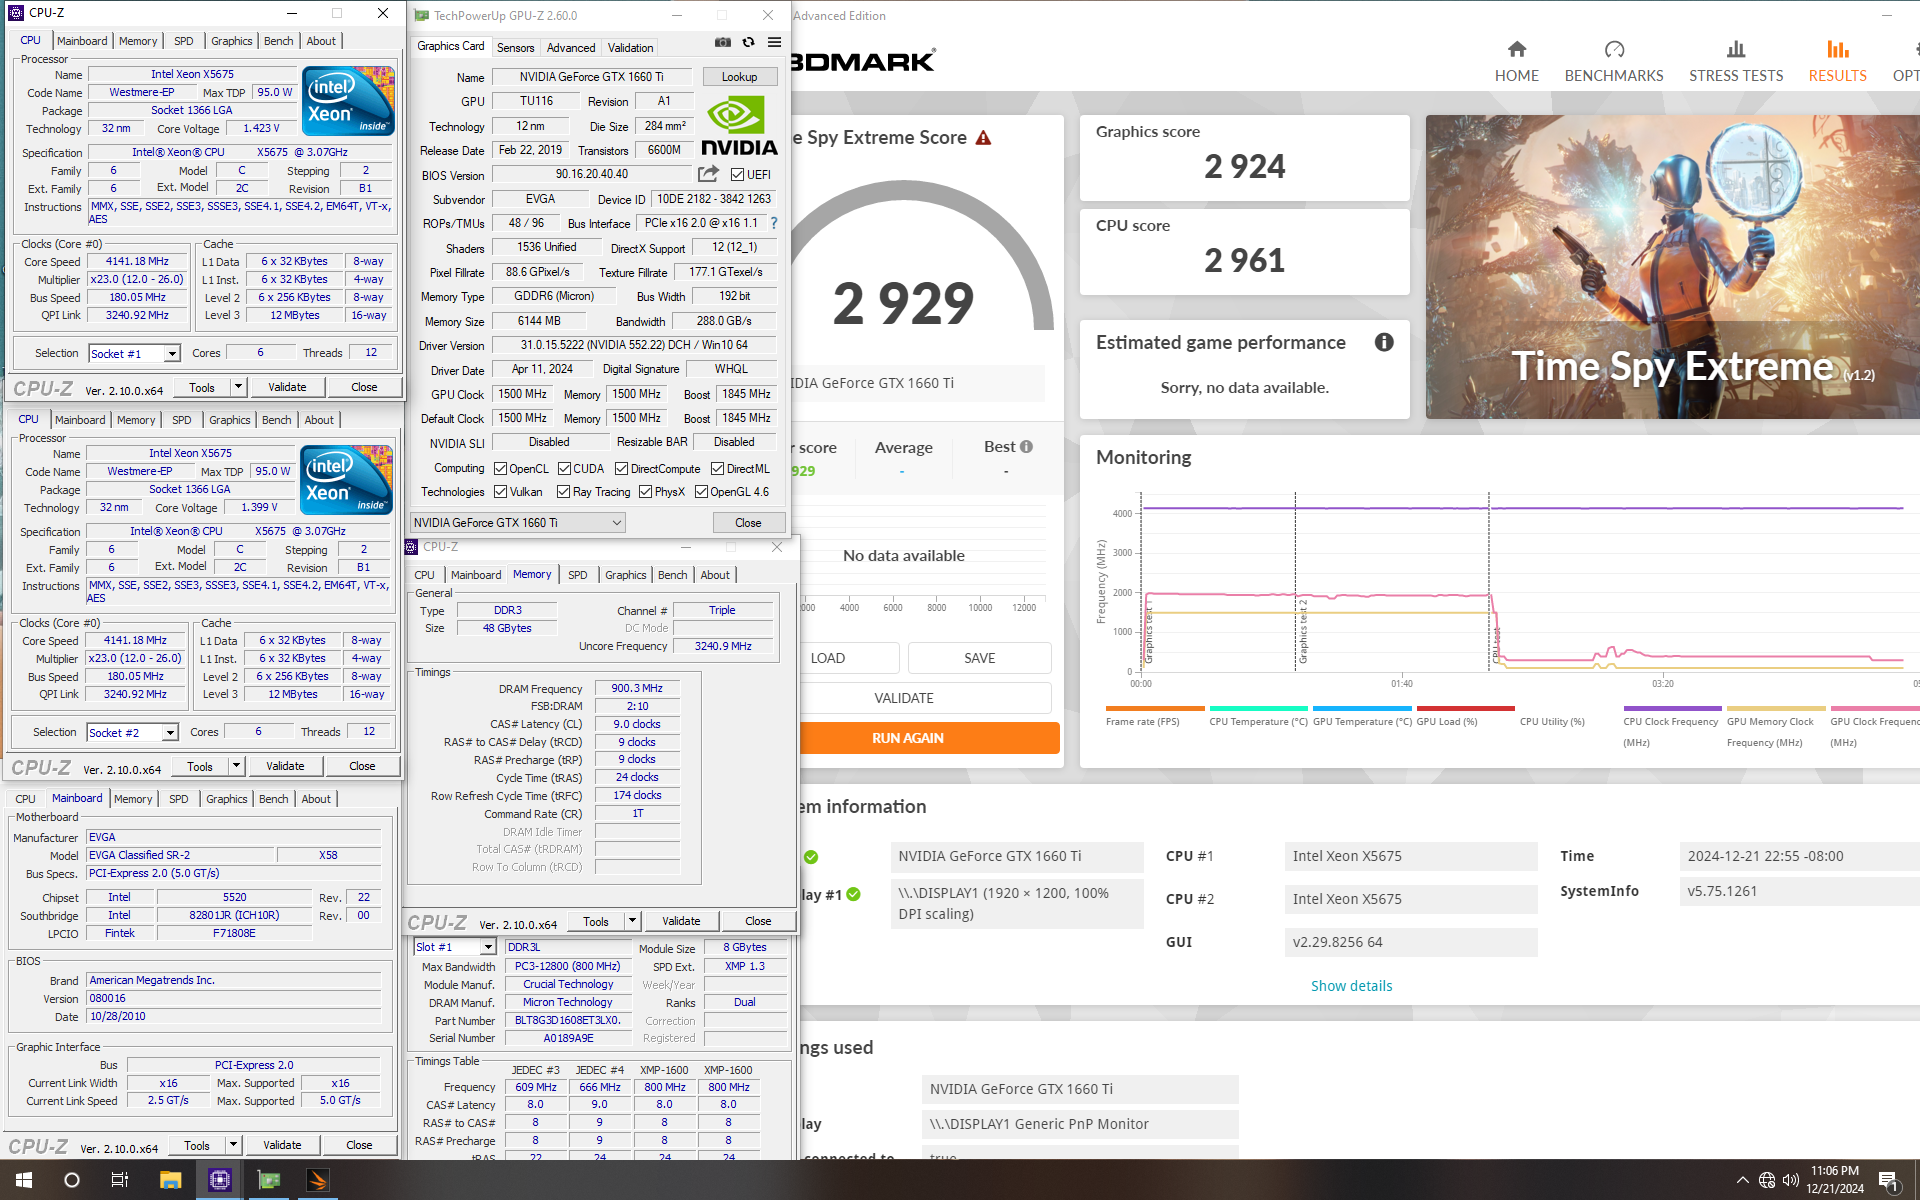Open Tools arrow in Mainboard CPU-Z window
The image size is (1920, 1200).
point(233,1145)
